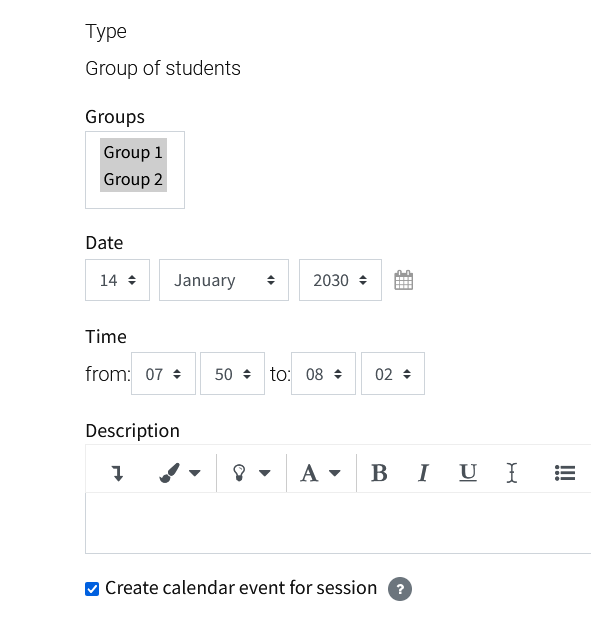Uncheck Create calendar event for session
Viewport: 591px width, 625px height.
point(92,589)
